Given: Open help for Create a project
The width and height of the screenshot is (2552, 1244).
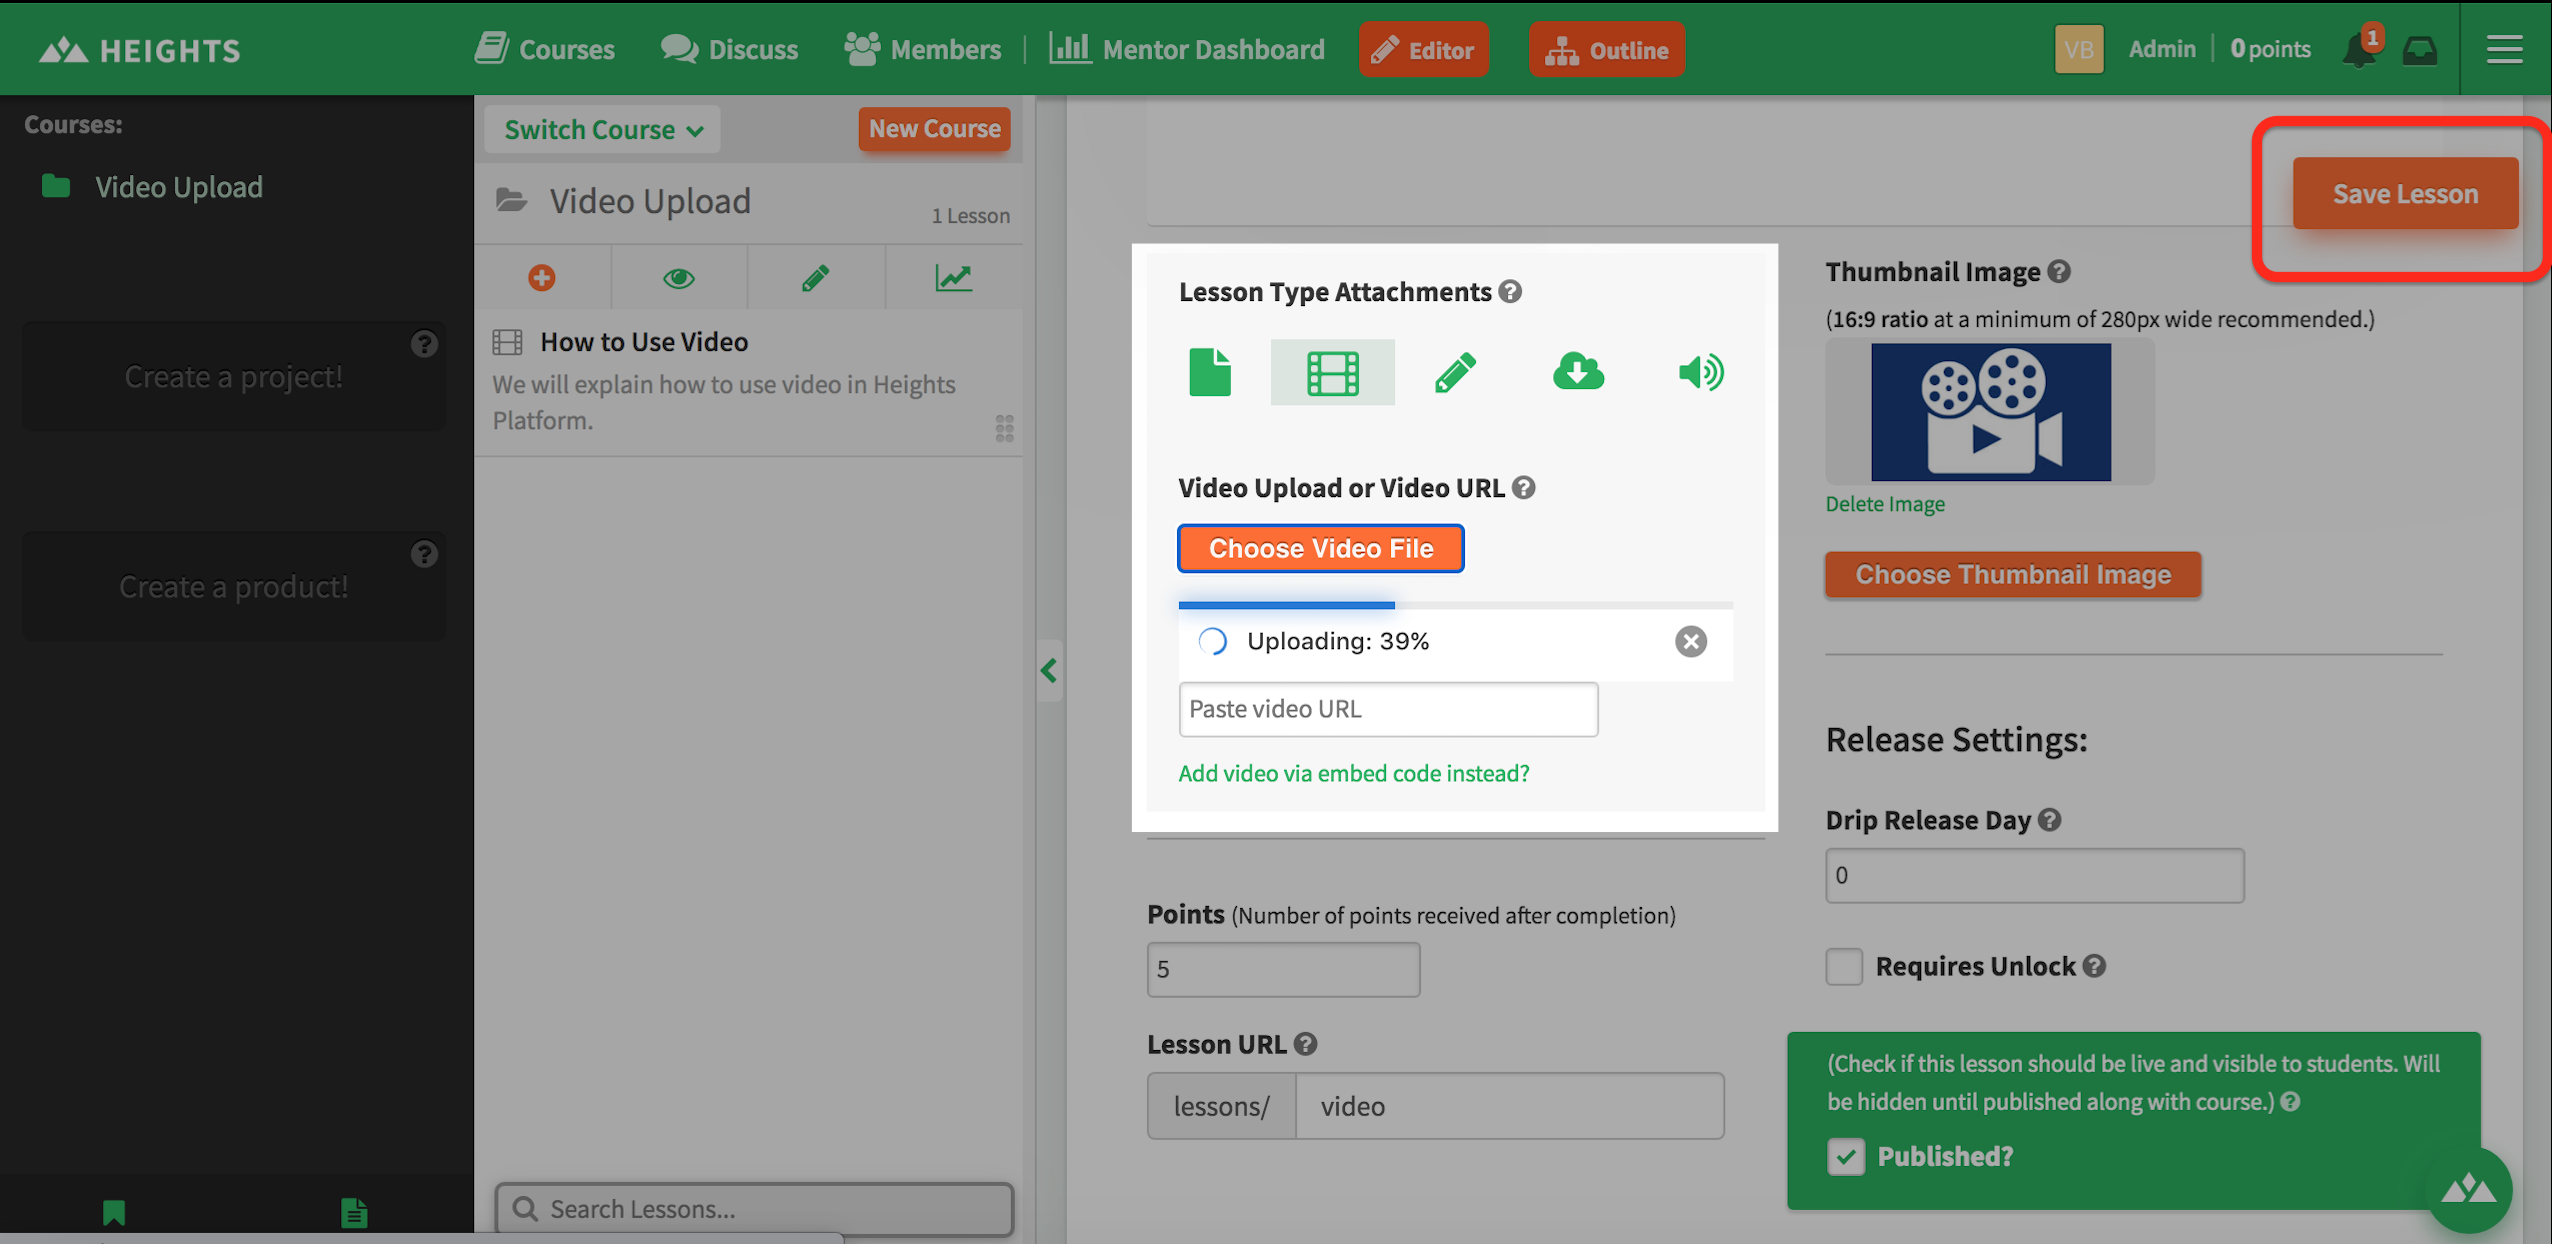Looking at the screenshot, I should point(424,344).
